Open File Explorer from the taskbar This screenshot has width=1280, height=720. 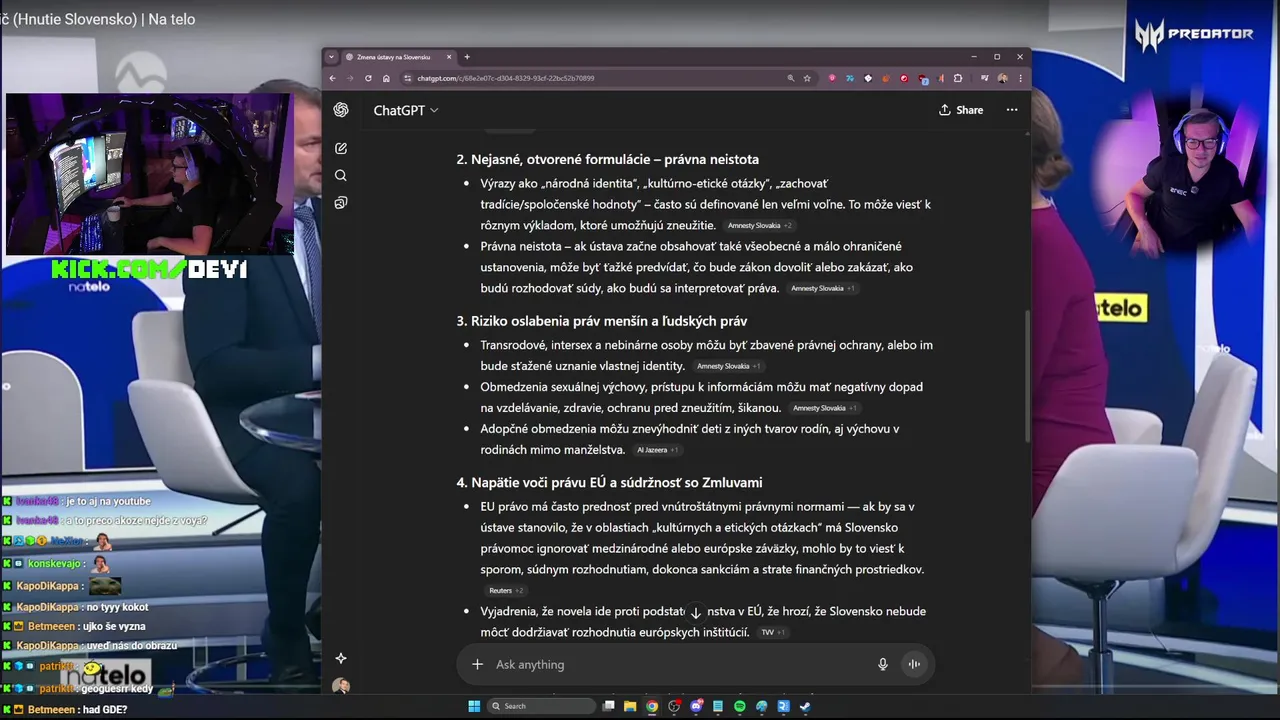click(x=630, y=706)
